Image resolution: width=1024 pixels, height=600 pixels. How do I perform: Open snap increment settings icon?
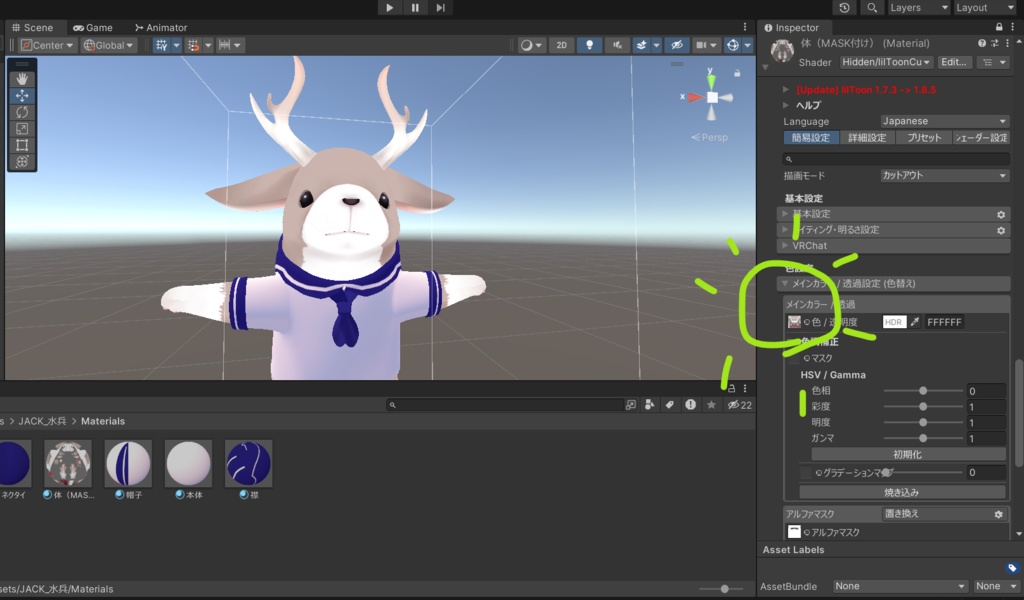pos(224,45)
